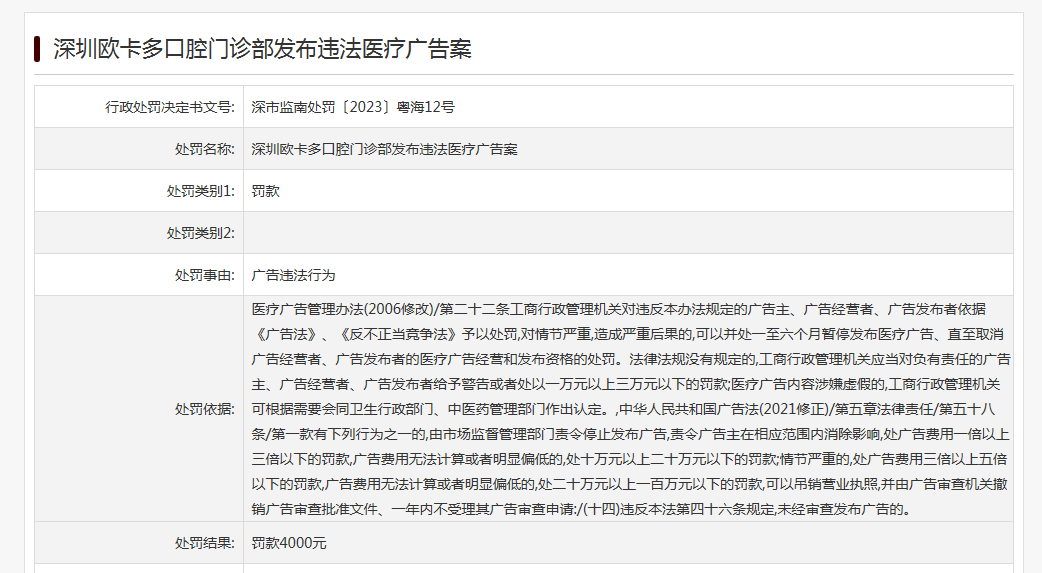Click the dark red bar beside the title

37,49
